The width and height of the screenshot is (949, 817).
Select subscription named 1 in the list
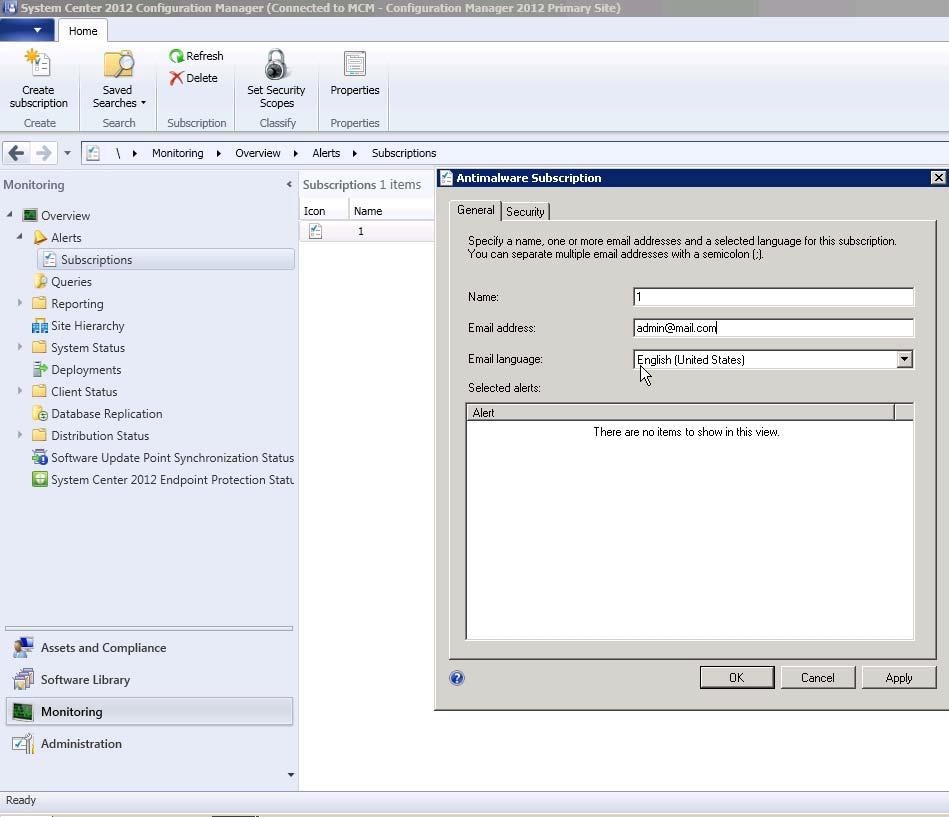(367, 231)
